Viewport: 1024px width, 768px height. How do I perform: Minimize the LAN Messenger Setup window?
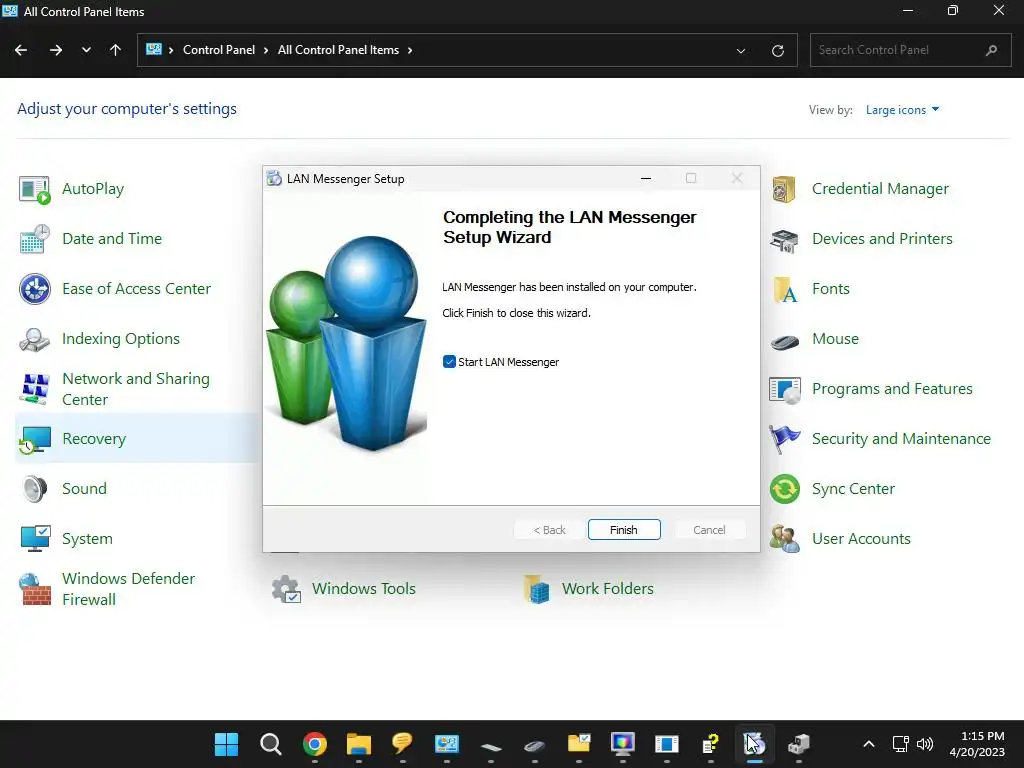pyautogui.click(x=646, y=178)
